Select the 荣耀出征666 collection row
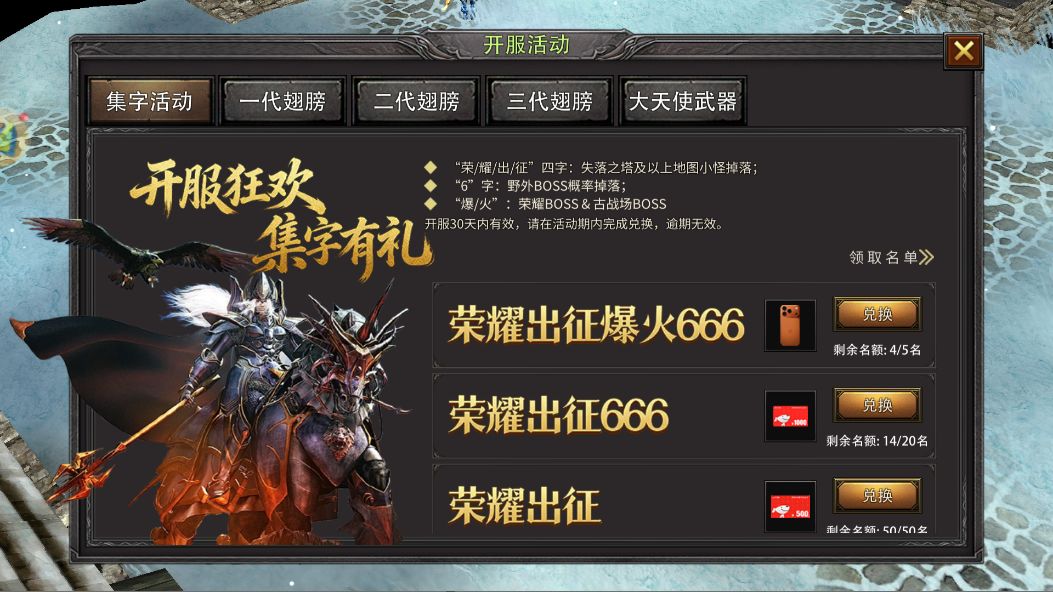Screen dimensions: 1053x592 coord(684,416)
